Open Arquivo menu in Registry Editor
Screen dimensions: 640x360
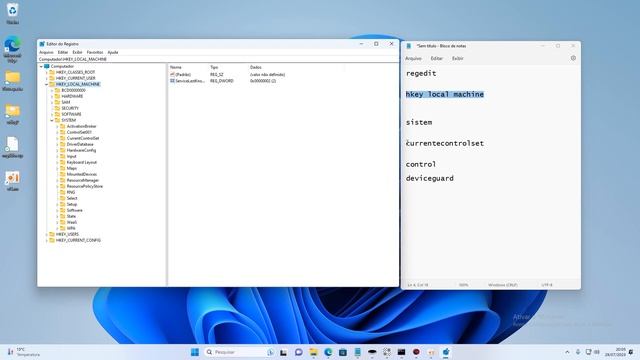(46, 52)
